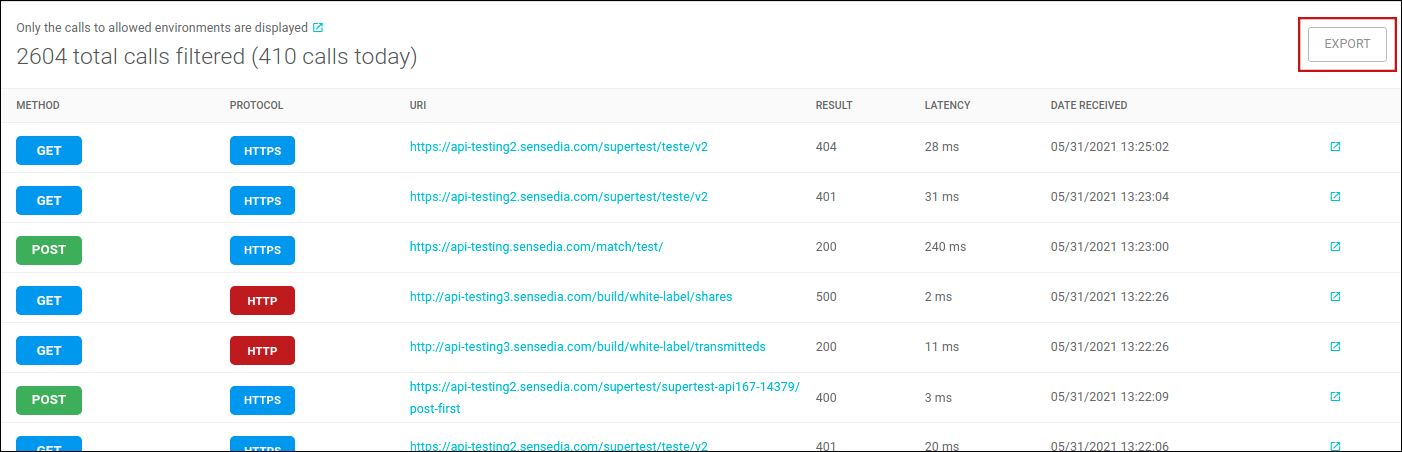This screenshot has height=452, width=1402.
Task: Open the supertest-api167-14379/post-first URI link
Action: (x=604, y=388)
